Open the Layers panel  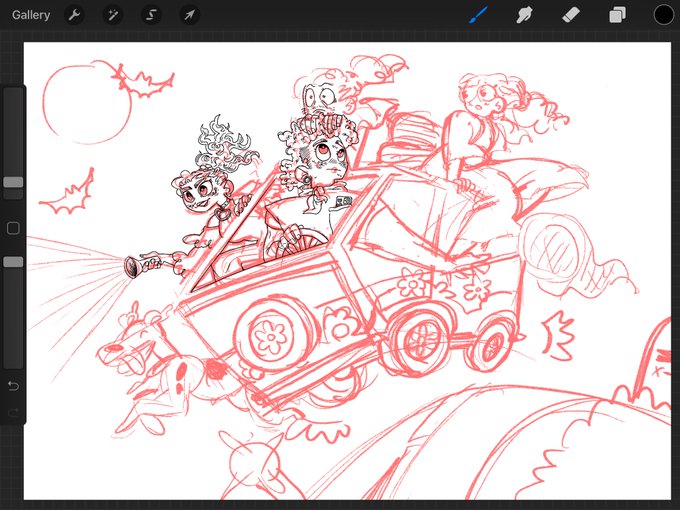point(617,15)
